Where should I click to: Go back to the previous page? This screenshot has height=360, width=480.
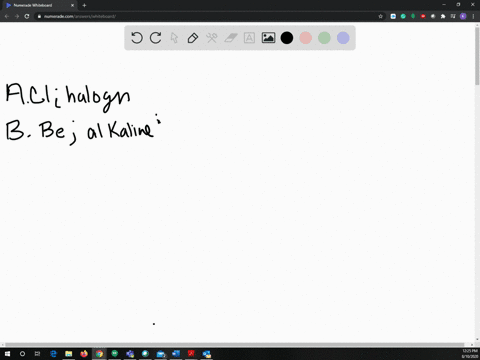(x=7, y=16)
